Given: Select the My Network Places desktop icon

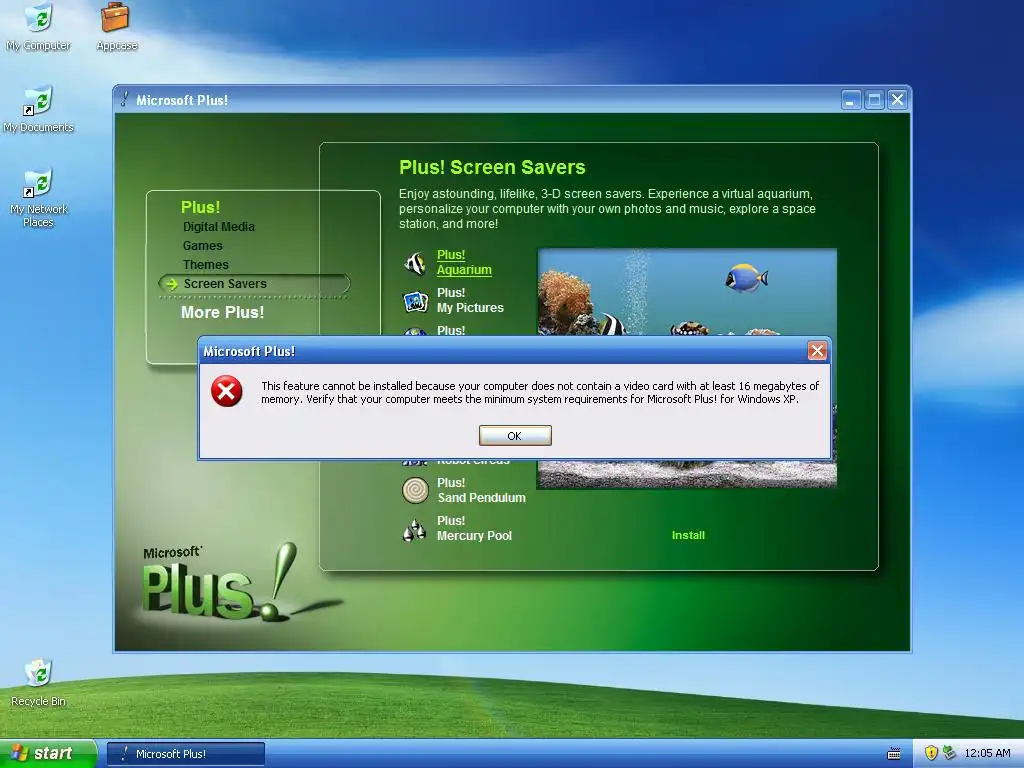Looking at the screenshot, I should point(38,197).
